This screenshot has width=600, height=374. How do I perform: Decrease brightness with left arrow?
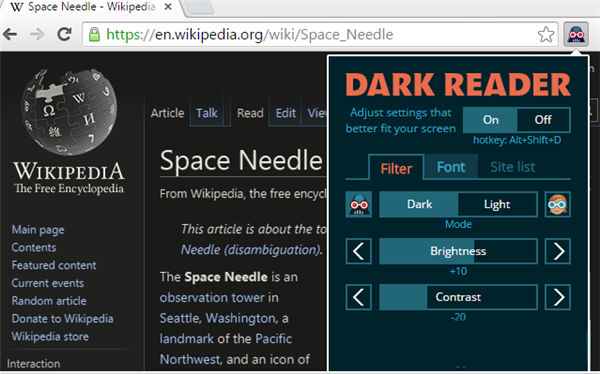pyautogui.click(x=359, y=251)
